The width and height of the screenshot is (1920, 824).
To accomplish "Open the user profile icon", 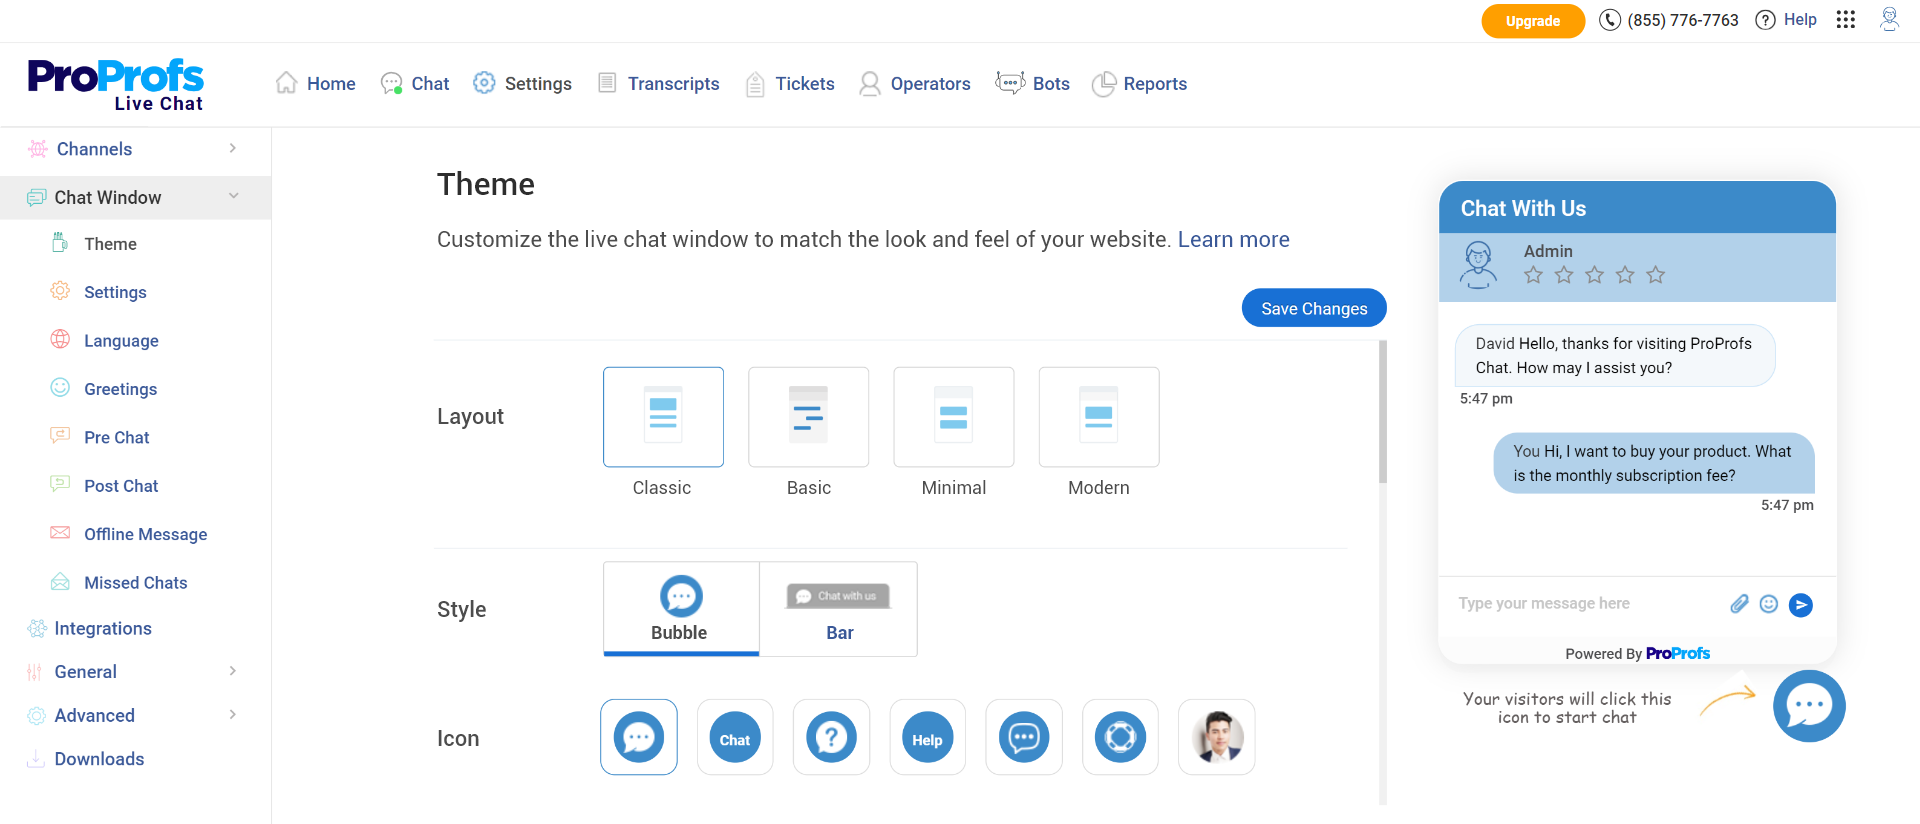I will tap(1889, 20).
